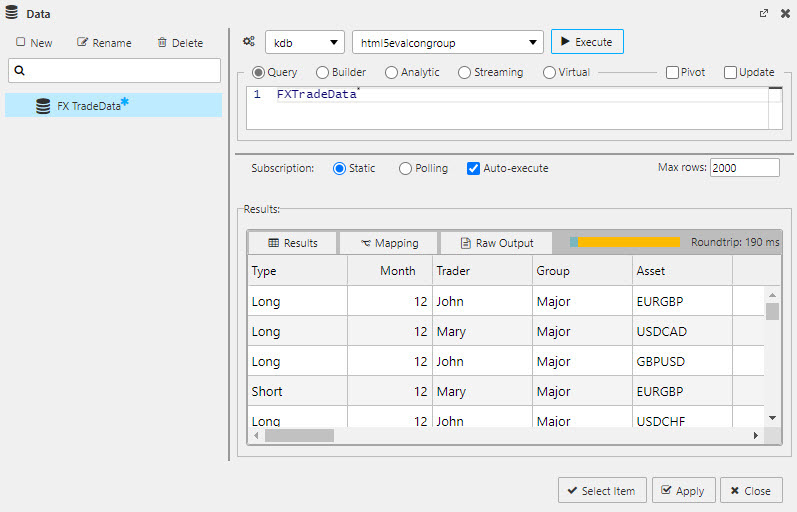This screenshot has width=797, height=512.
Task: Click the Execute play button
Action: pos(588,42)
